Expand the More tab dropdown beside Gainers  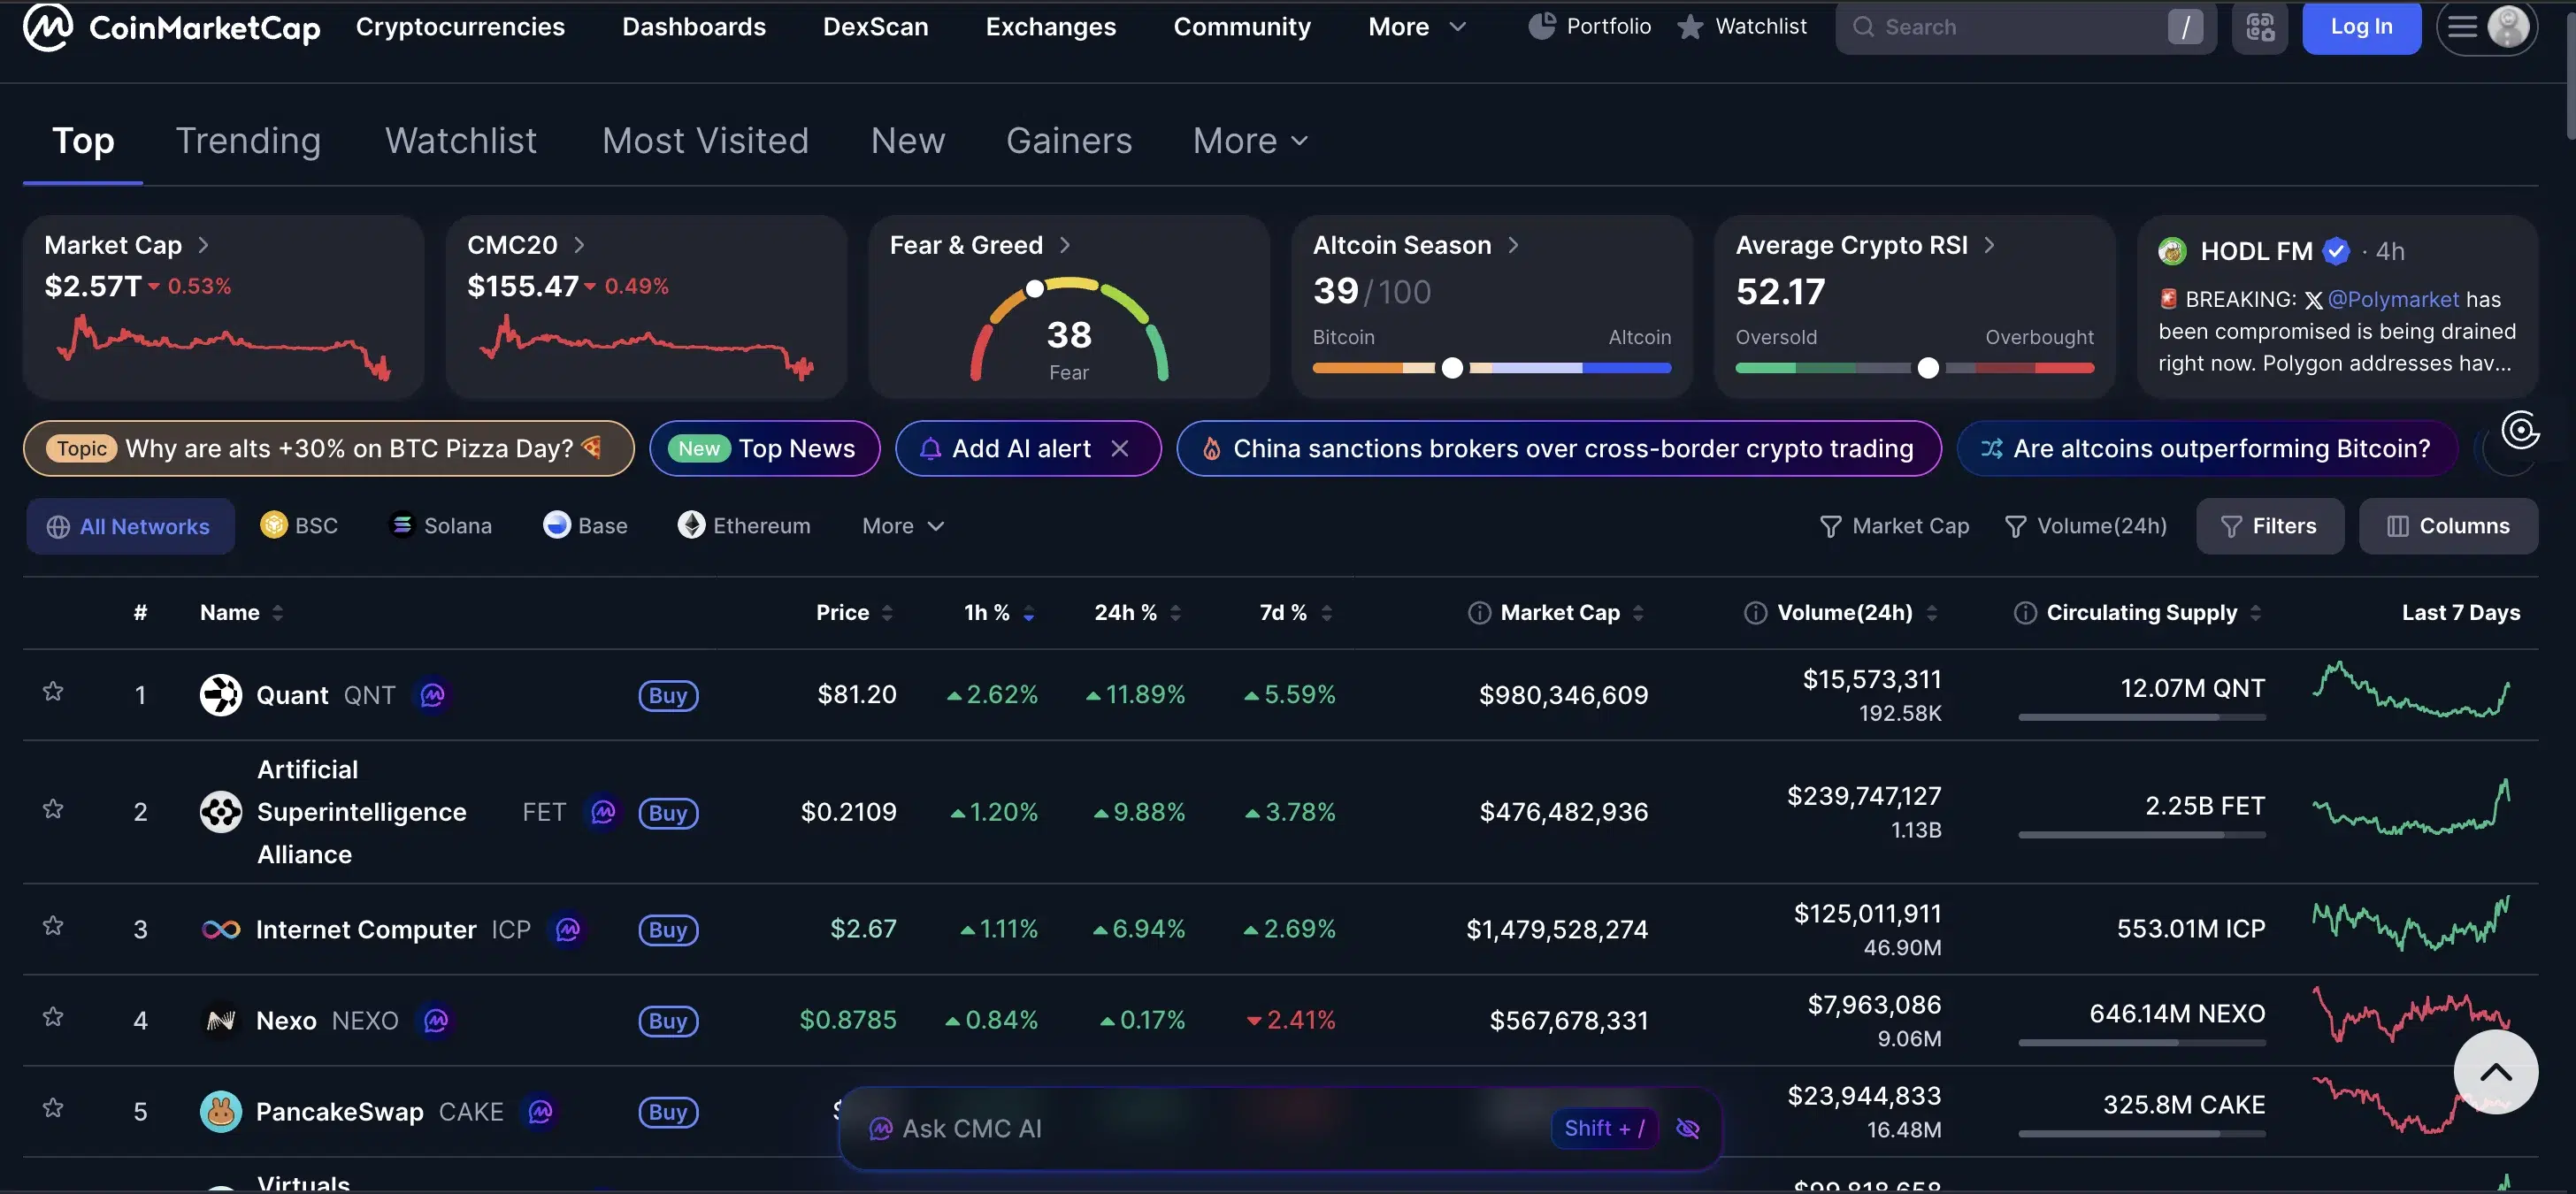coord(1250,141)
